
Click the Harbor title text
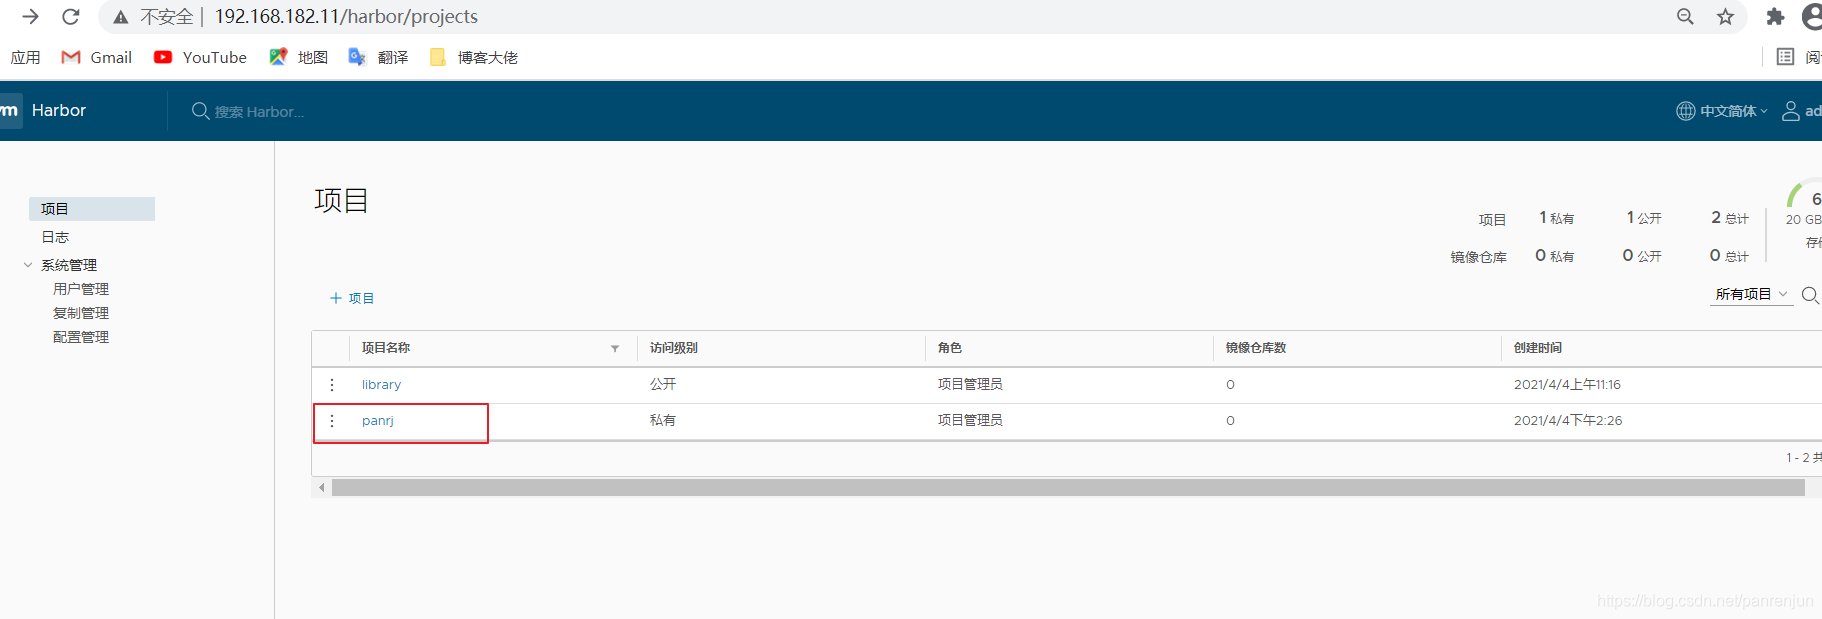tap(59, 110)
